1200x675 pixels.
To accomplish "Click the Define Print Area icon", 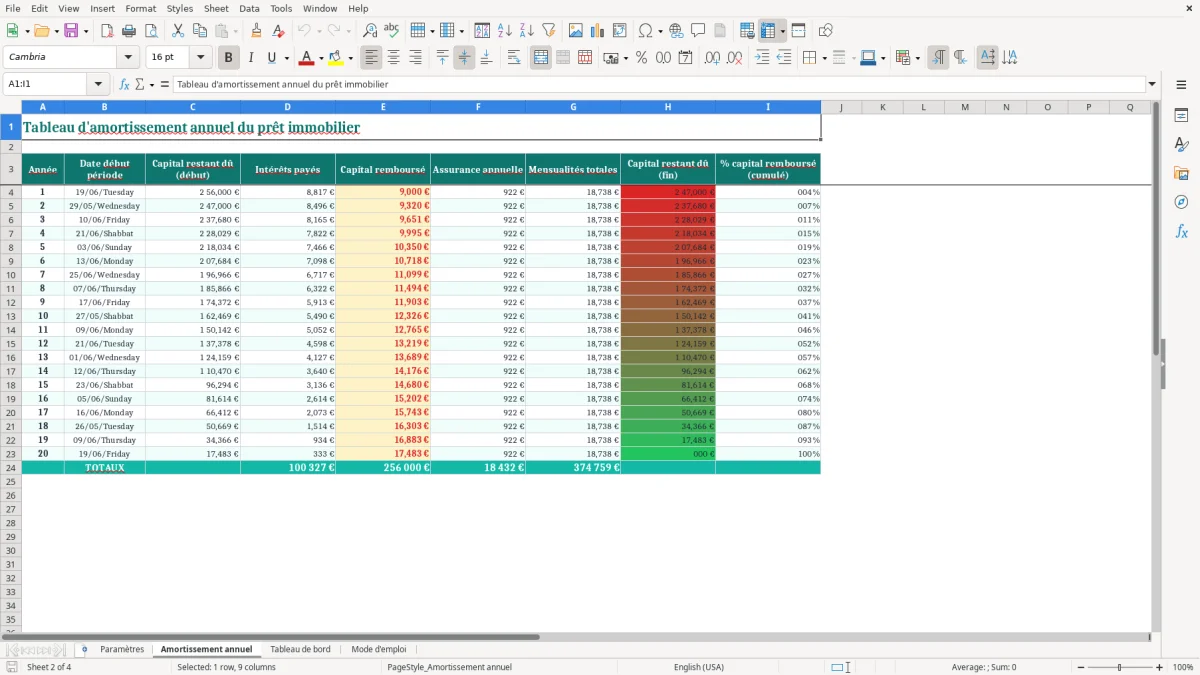I will pos(747,31).
